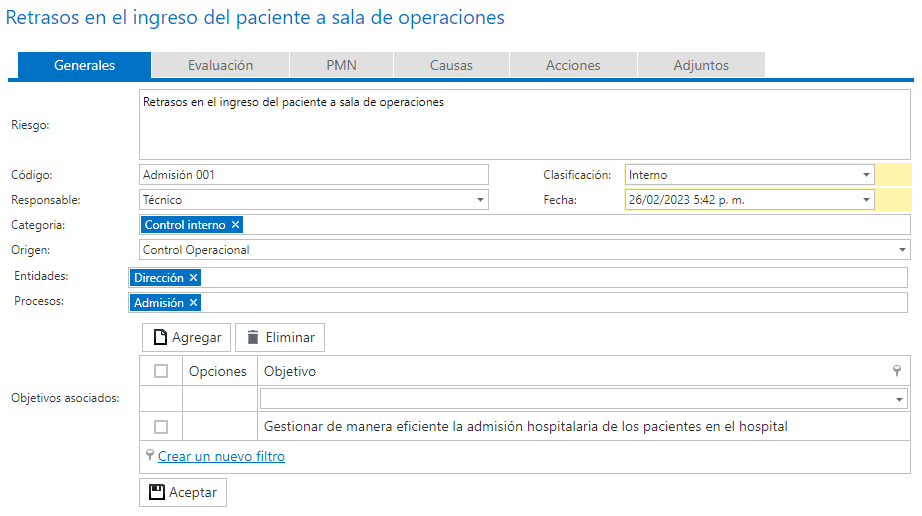
Task: Click the Control interno tag label
Action: pyautogui.click(x=185, y=225)
